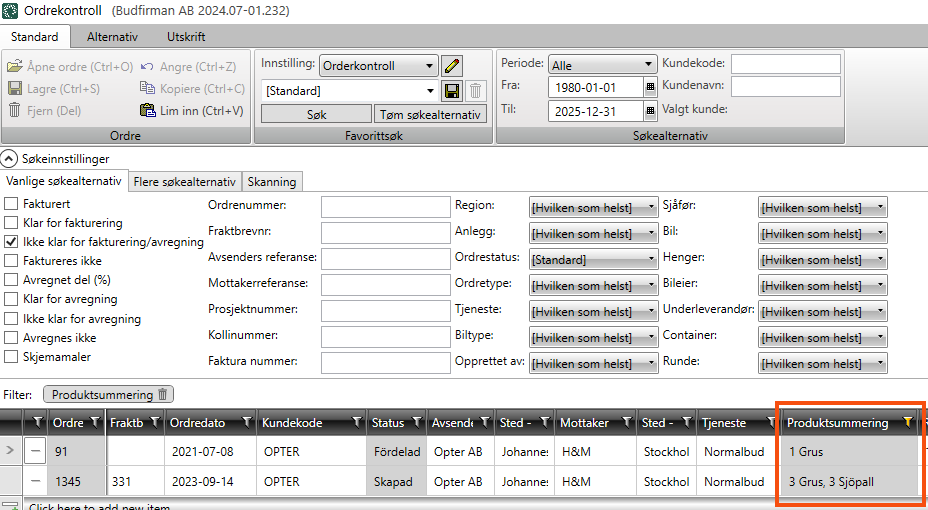Image resolution: width=928 pixels, height=510 pixels.
Task: Remove the Produktsummering filter via trash icon
Action: (x=164, y=395)
